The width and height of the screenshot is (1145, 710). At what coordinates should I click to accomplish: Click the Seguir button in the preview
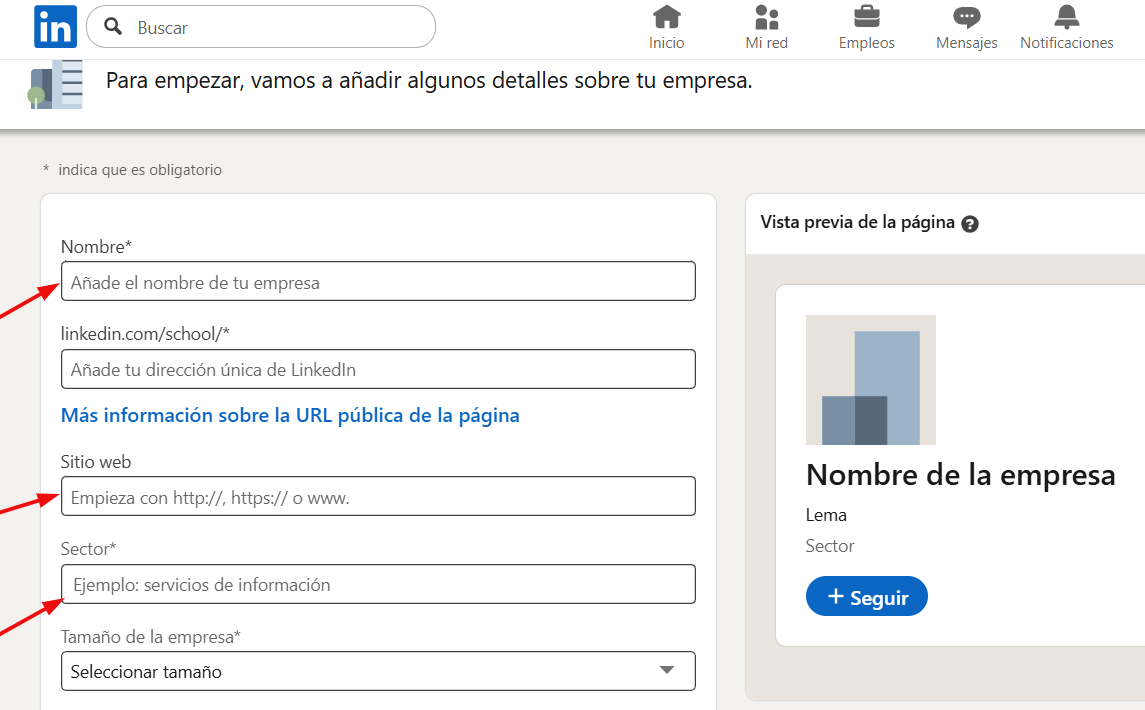tap(866, 595)
